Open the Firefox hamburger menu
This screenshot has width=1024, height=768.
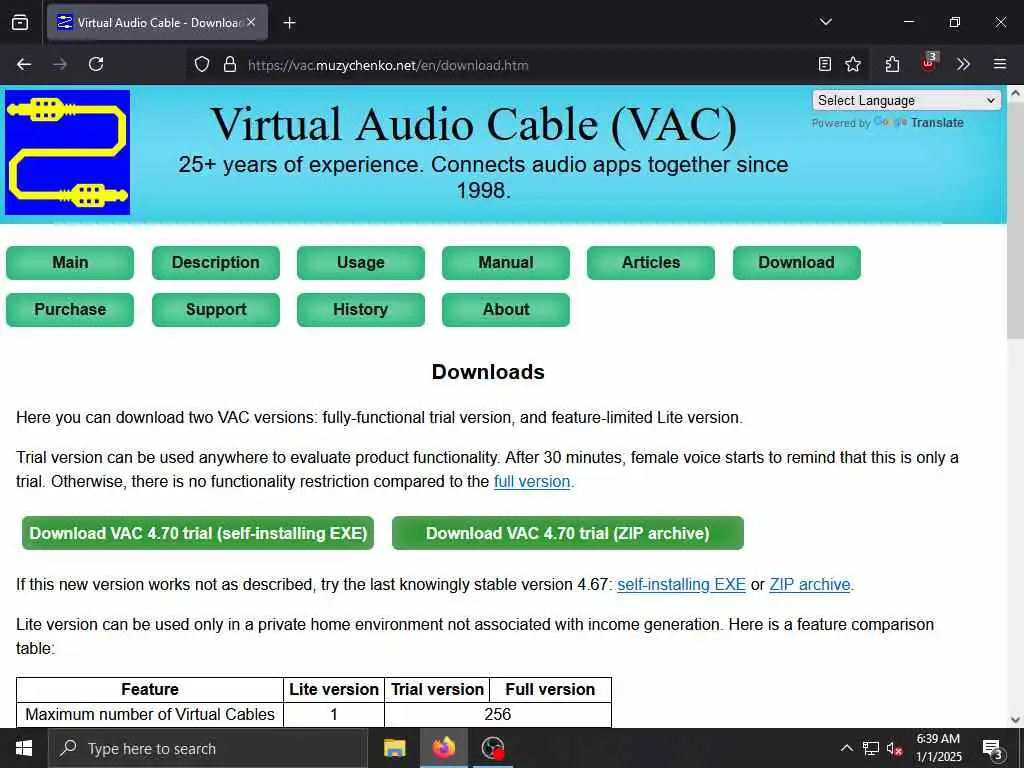click(1000, 64)
